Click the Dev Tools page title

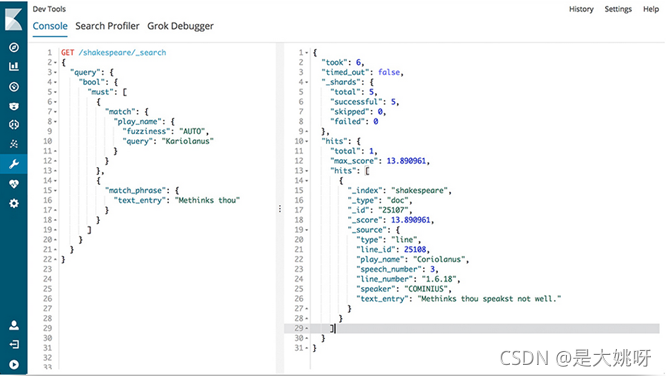point(49,9)
